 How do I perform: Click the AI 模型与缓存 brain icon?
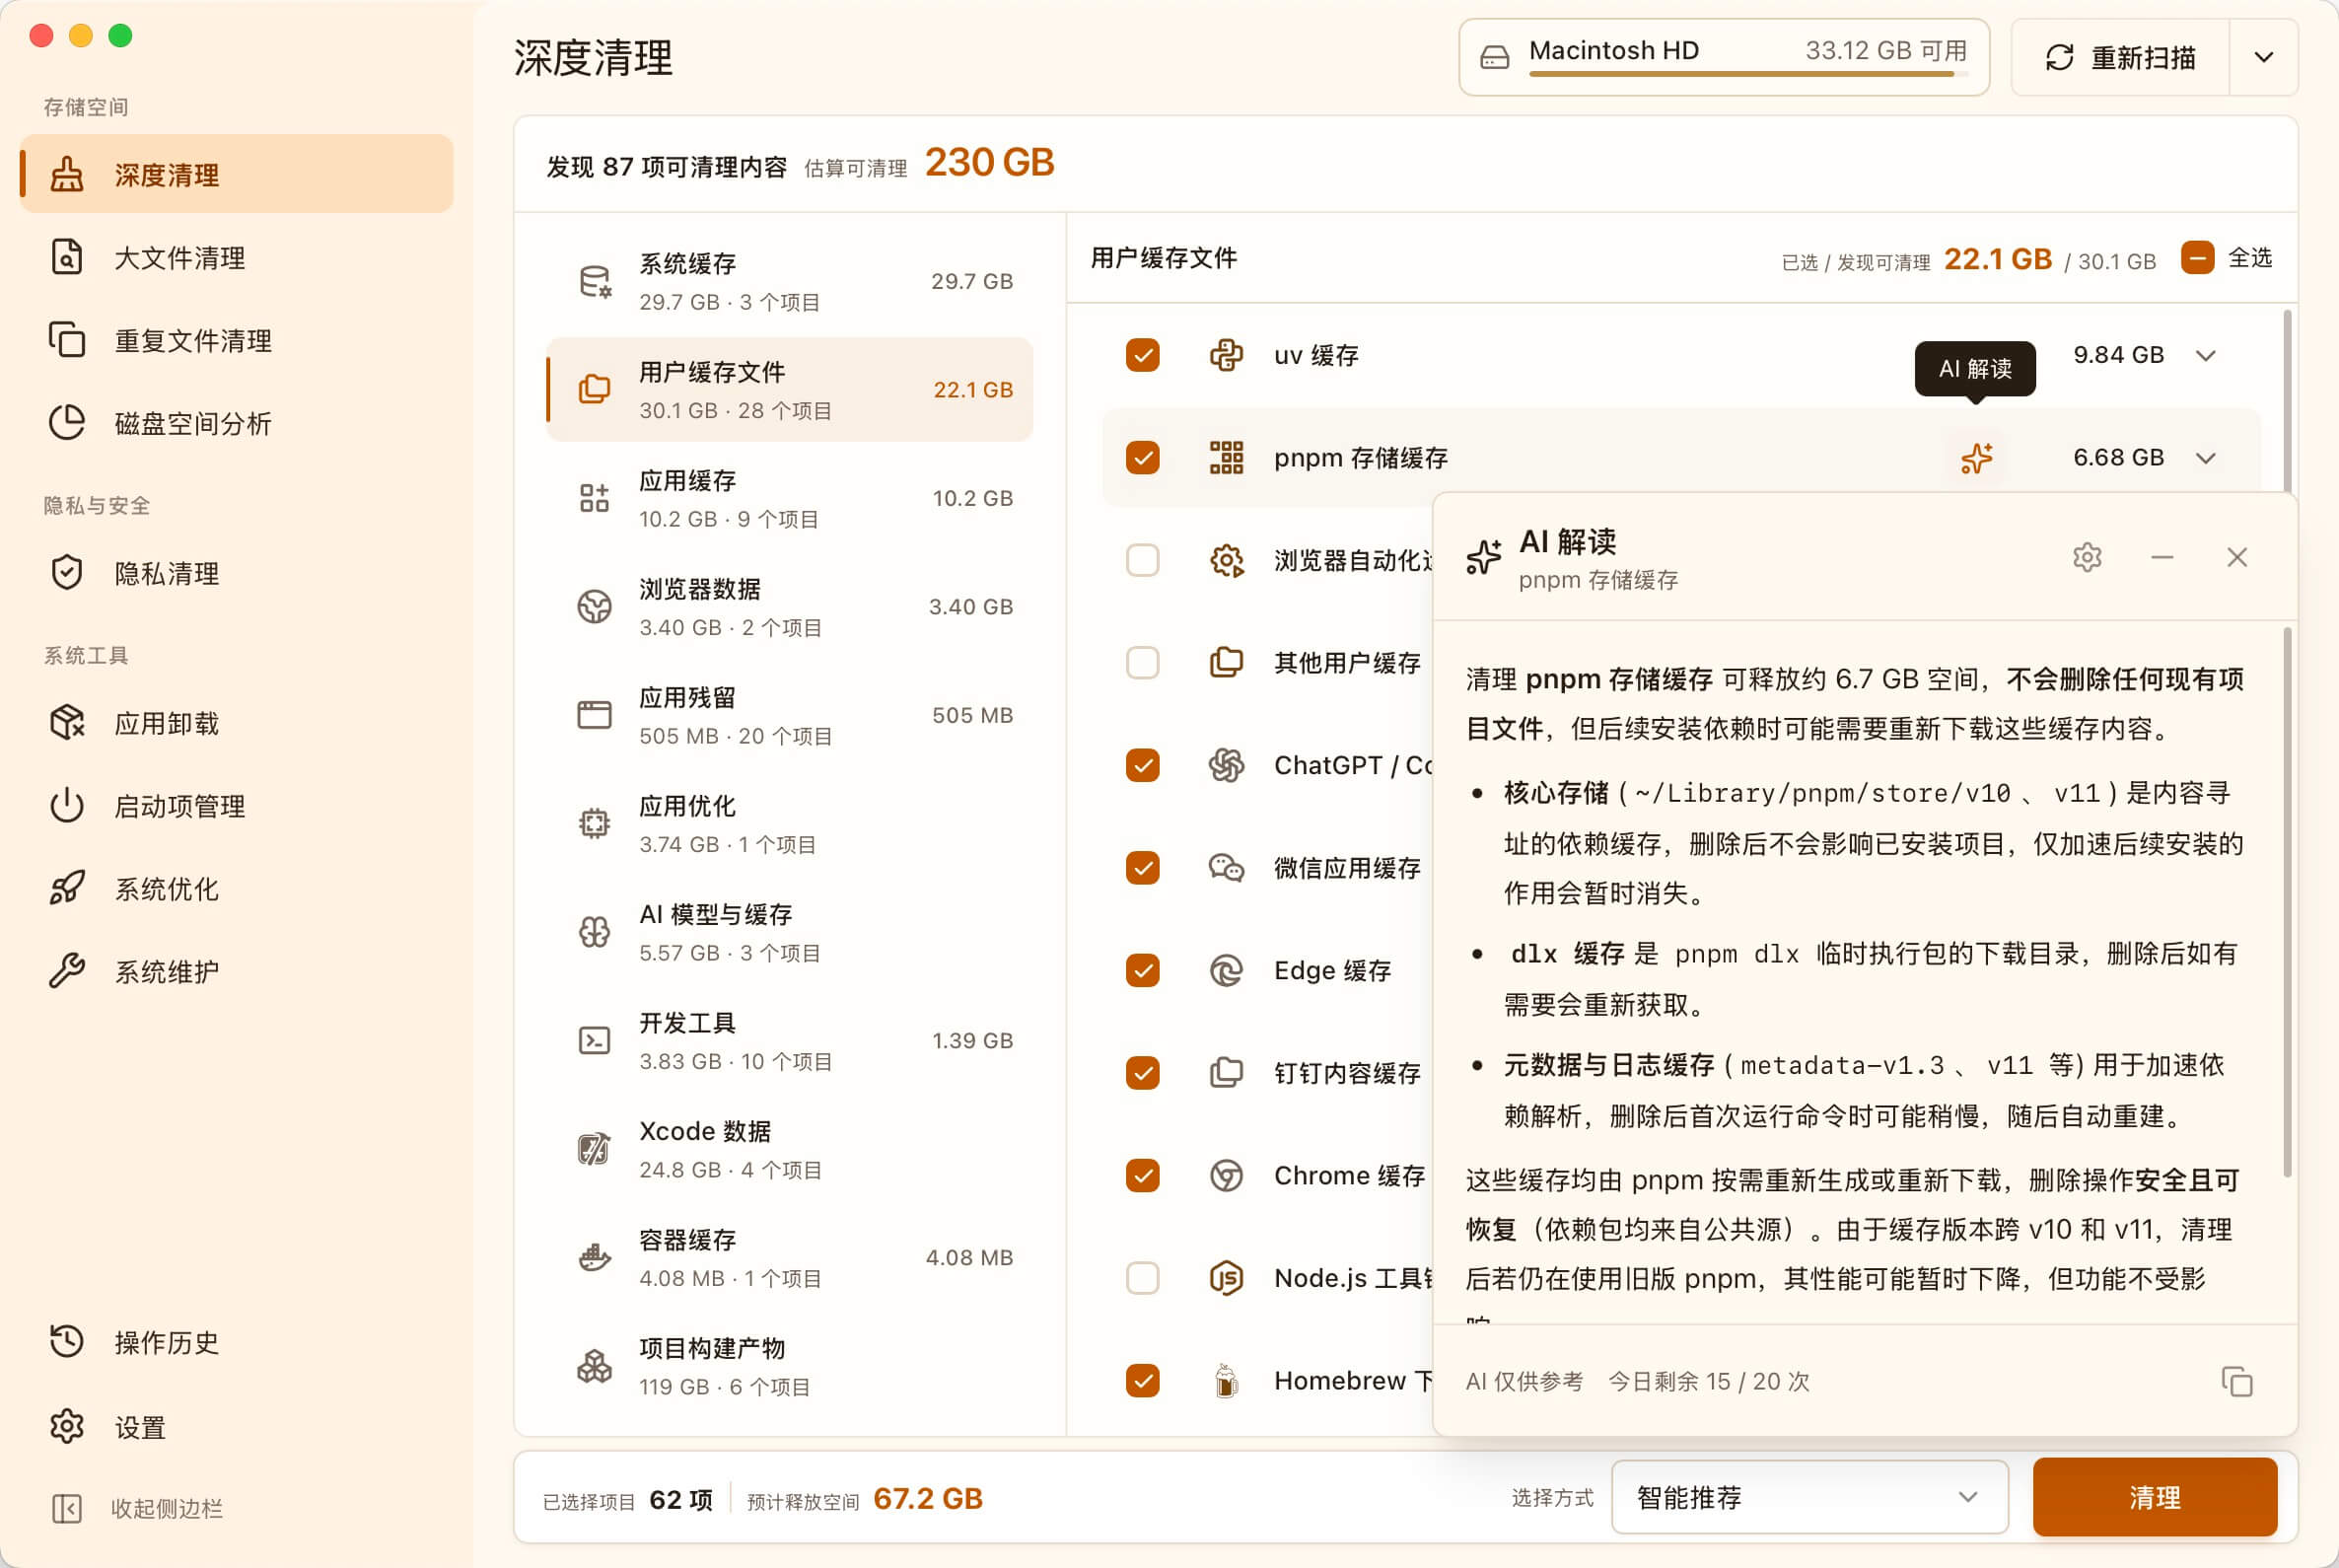[x=594, y=932]
